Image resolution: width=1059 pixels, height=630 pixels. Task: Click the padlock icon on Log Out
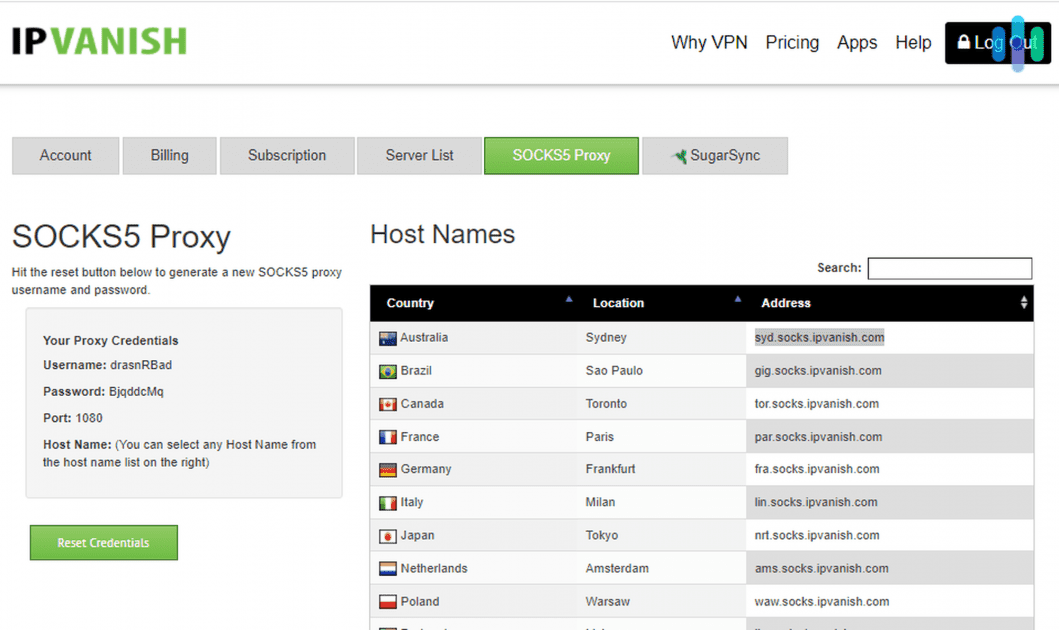pos(964,42)
